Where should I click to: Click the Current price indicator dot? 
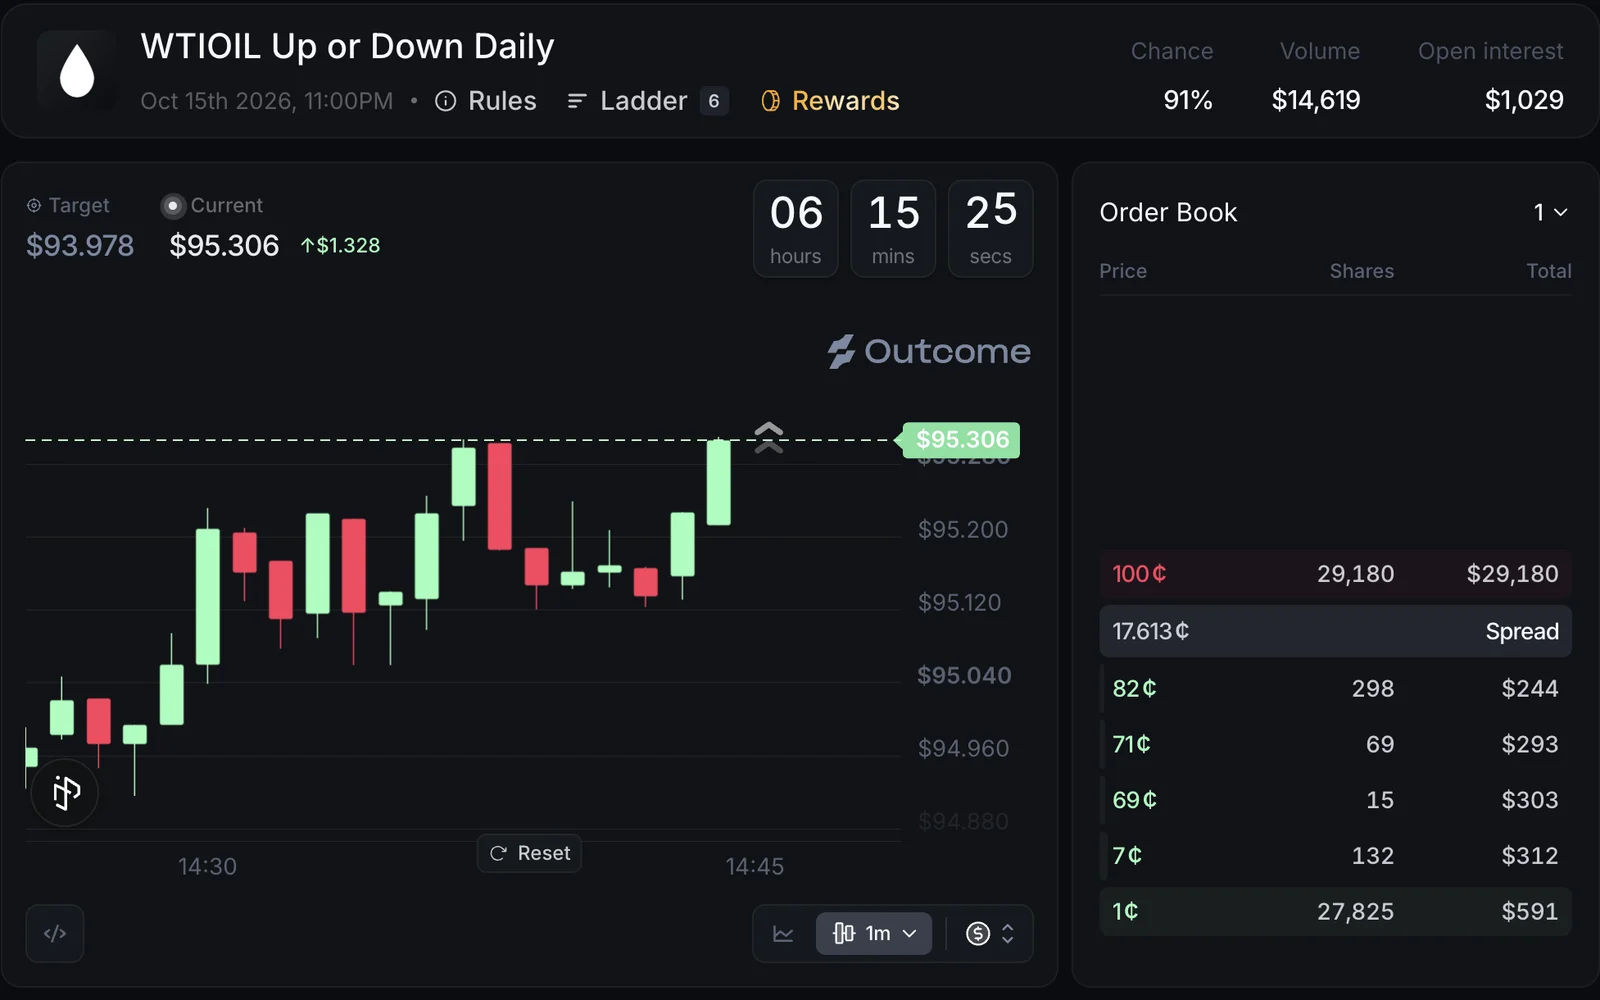point(173,206)
